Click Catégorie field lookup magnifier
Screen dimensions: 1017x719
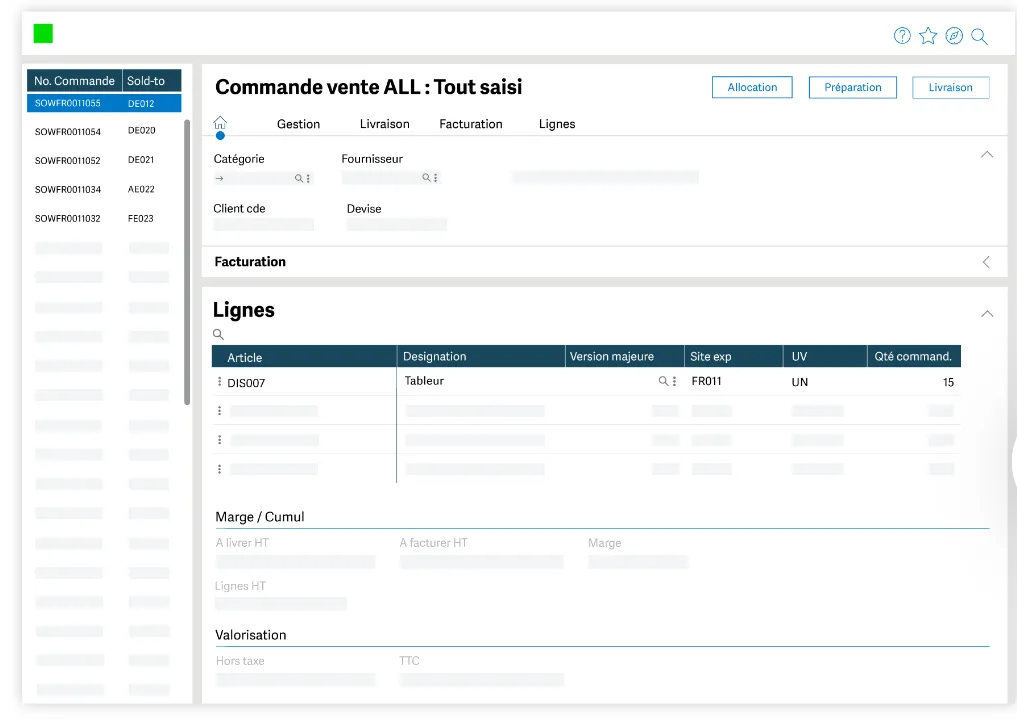[298, 178]
